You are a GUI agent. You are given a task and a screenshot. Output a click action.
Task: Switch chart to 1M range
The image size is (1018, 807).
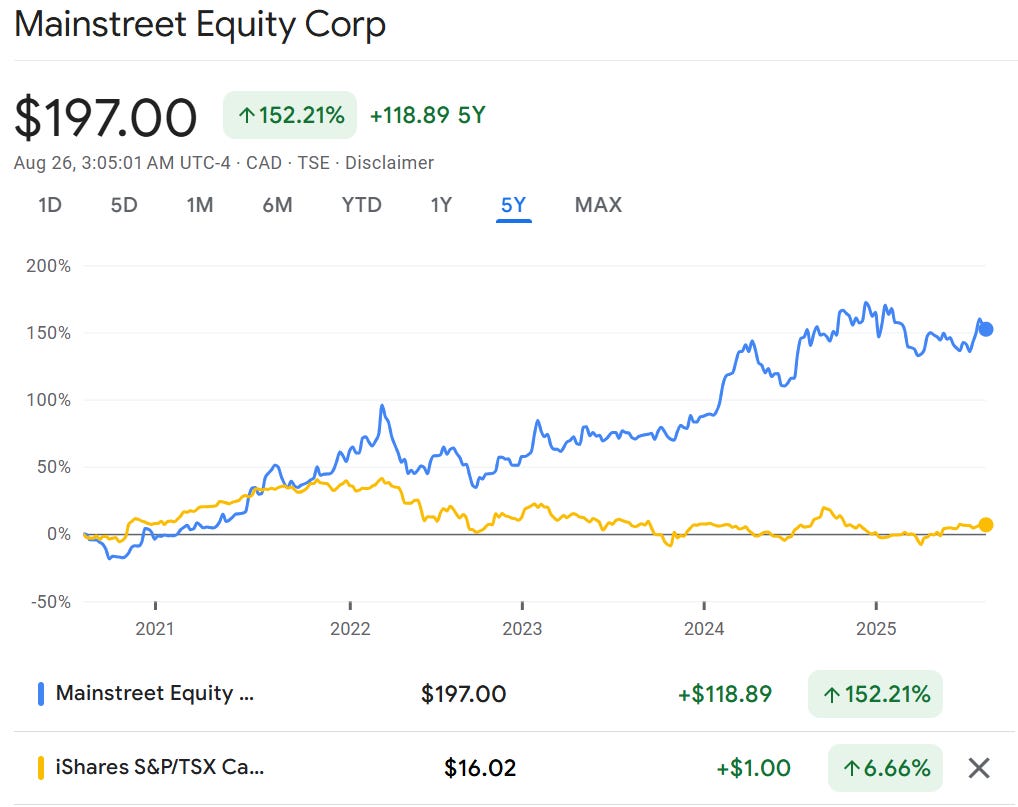click(200, 205)
